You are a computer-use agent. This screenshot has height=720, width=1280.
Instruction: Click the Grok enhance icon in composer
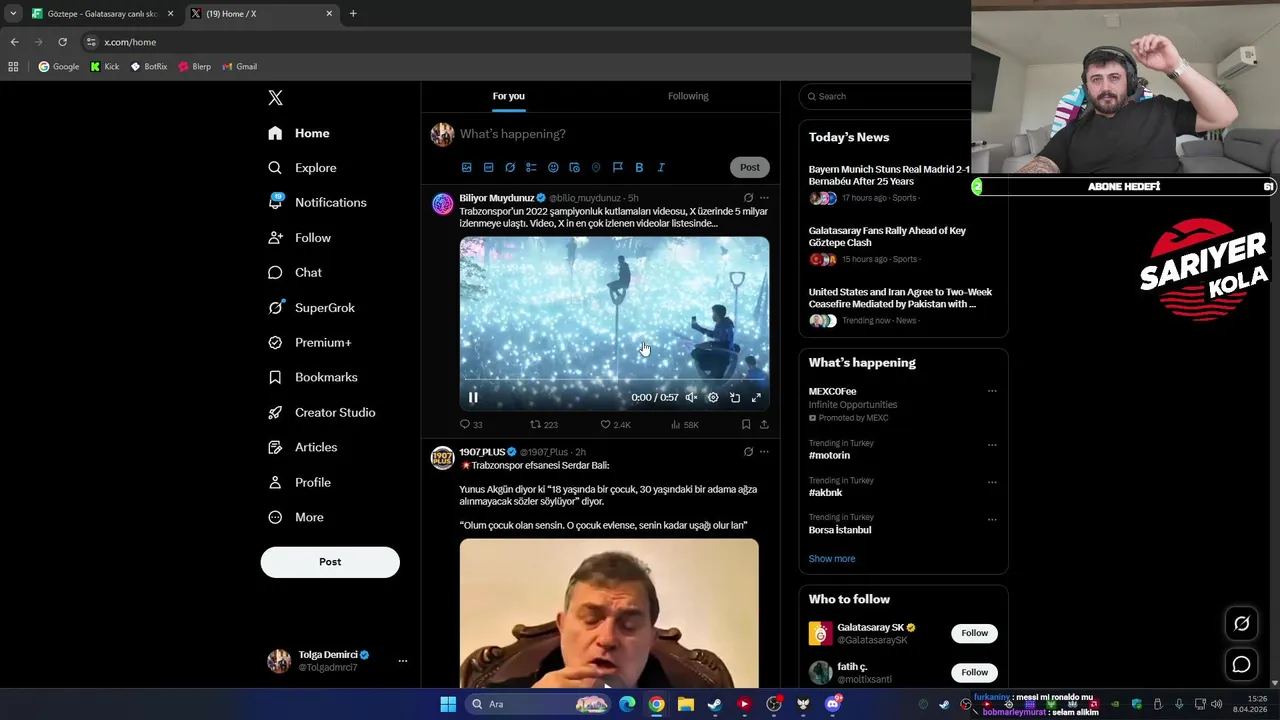[510, 167]
